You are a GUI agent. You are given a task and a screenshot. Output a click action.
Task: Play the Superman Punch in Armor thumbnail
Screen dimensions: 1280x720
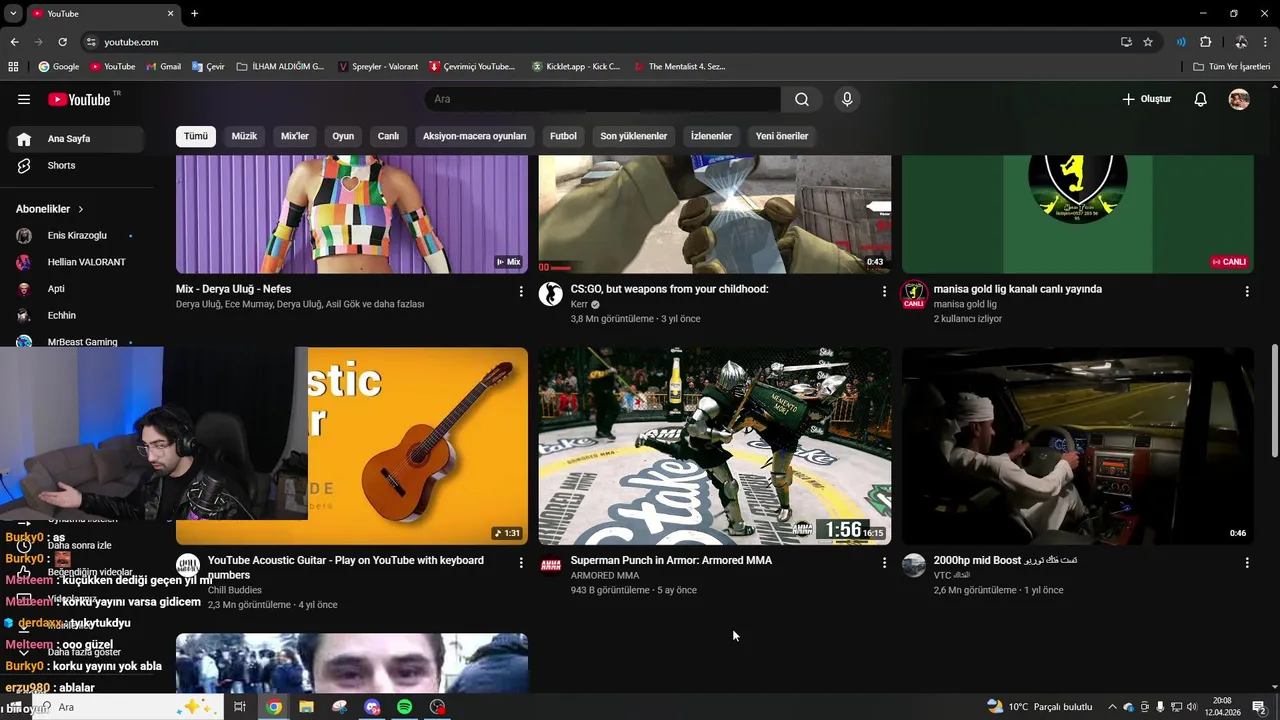715,446
